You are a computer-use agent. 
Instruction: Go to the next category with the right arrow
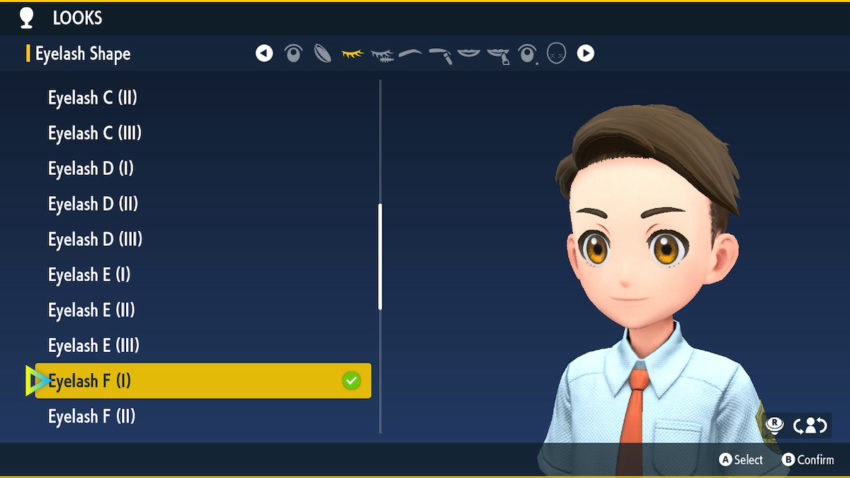(585, 53)
